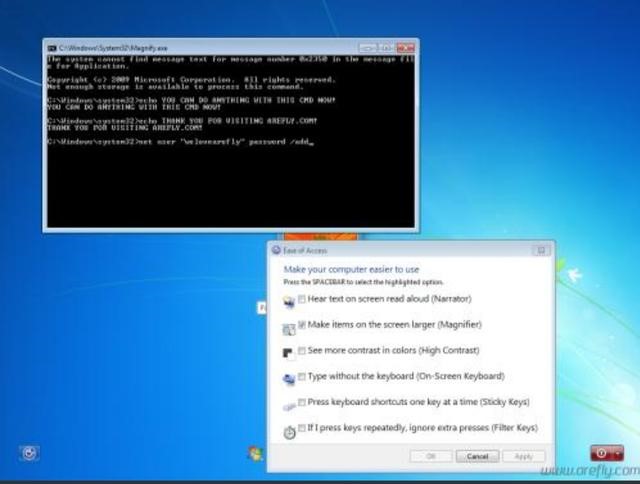
Task: Click the Narrator icon in Ease of Access
Action: (289, 300)
